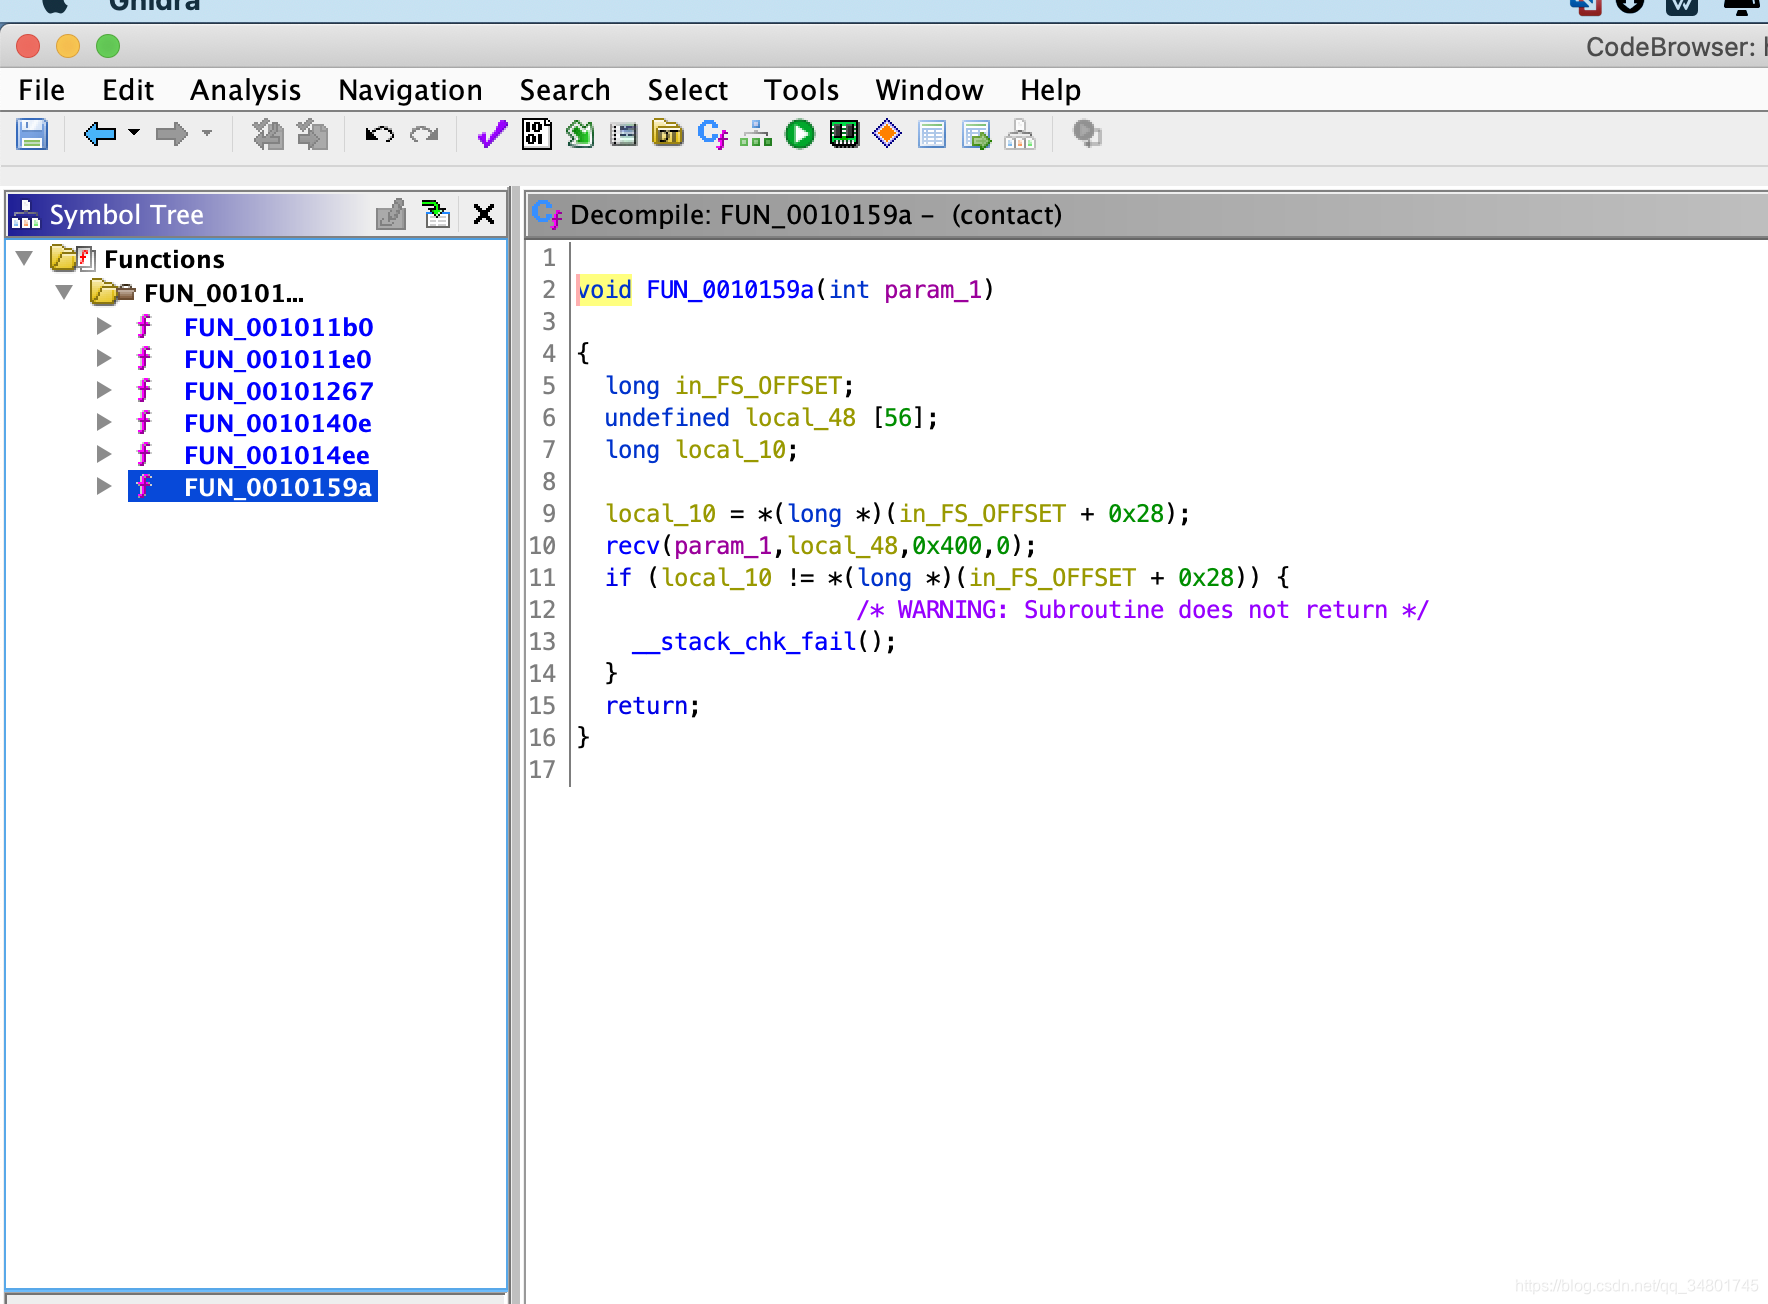Open the memory map chip icon
The height and width of the screenshot is (1304, 1768).
[x=844, y=134]
